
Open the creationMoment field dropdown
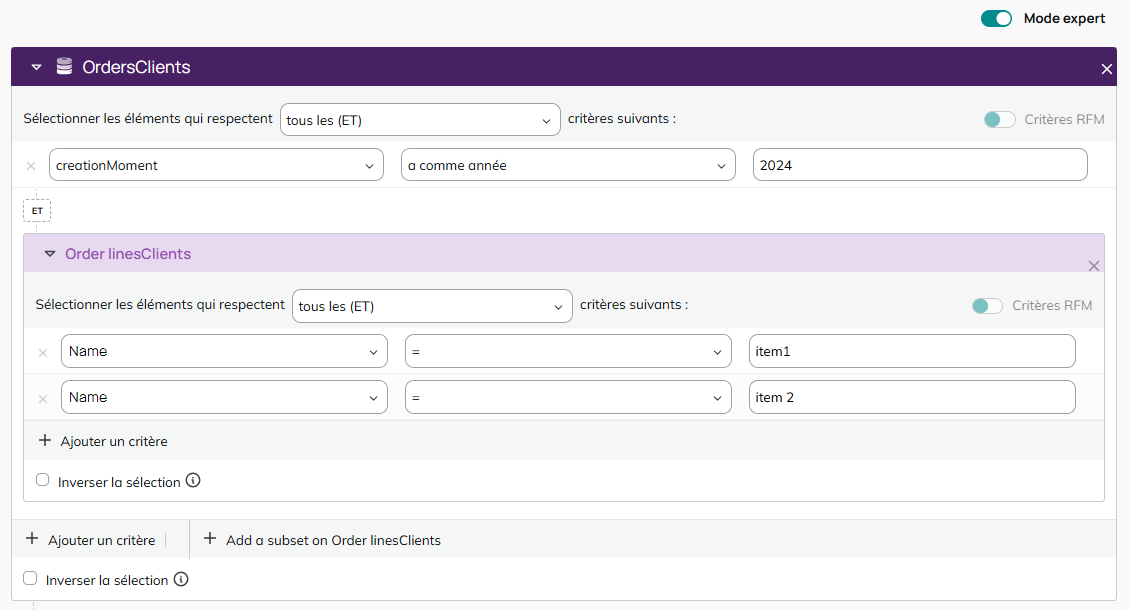(216, 165)
